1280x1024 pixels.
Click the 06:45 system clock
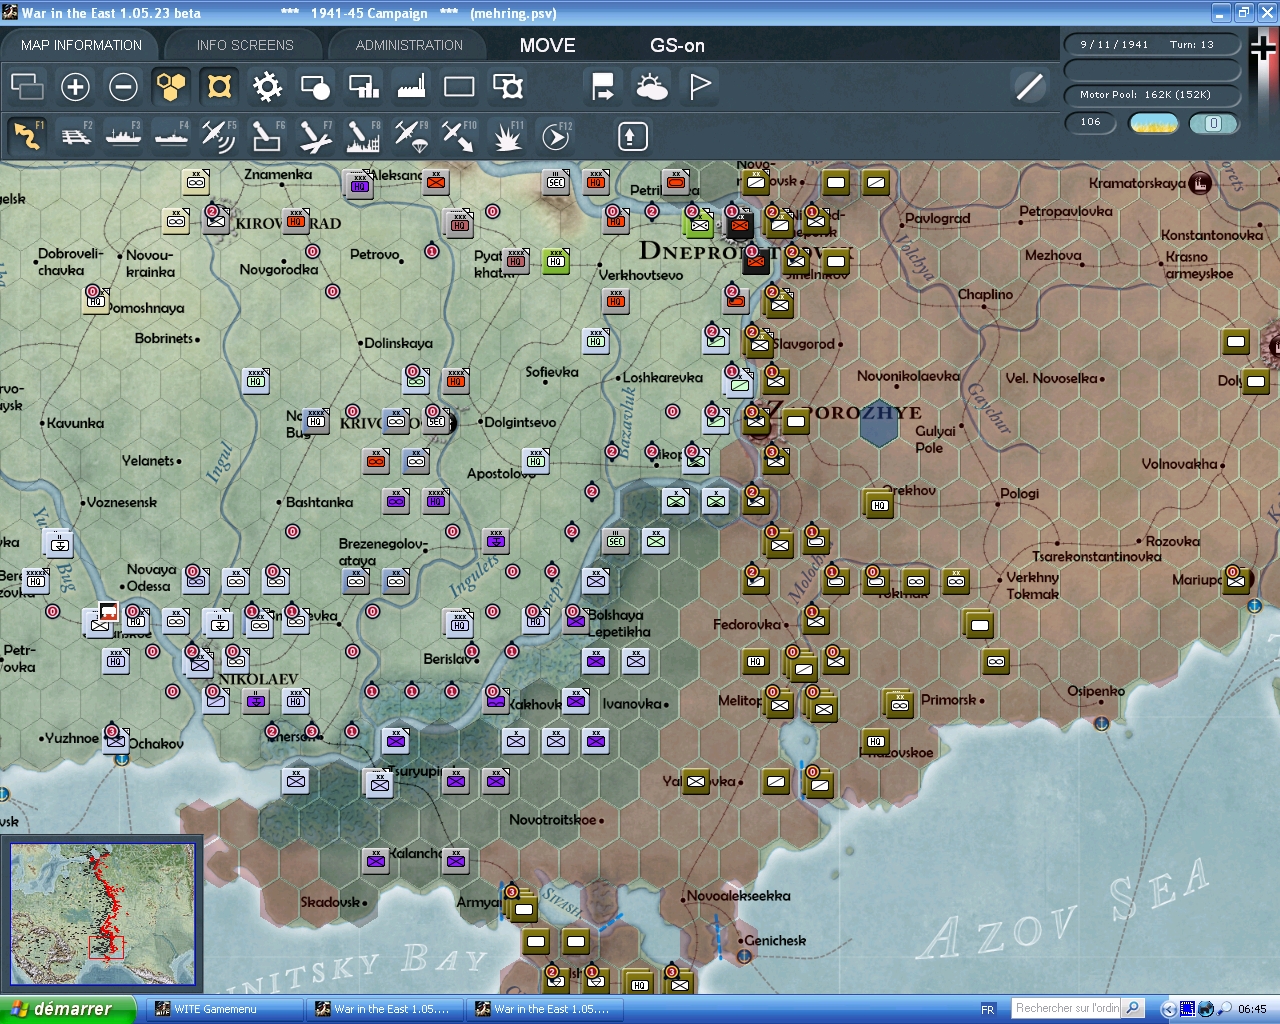(x=1252, y=1009)
